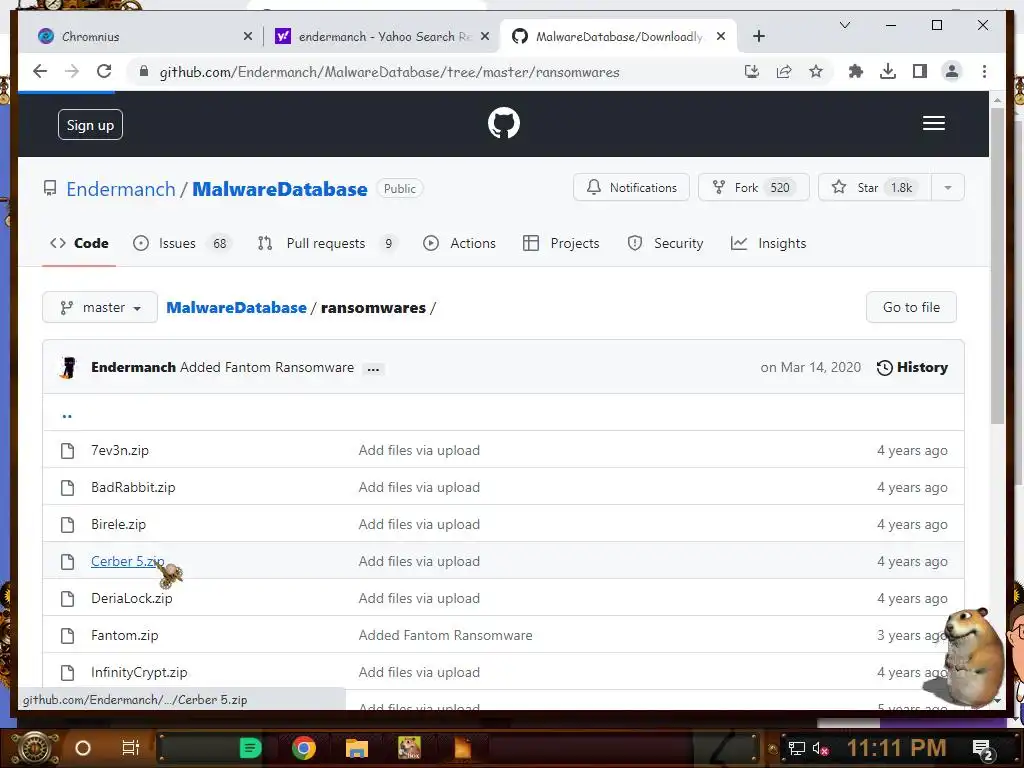Viewport: 1024px width, 768px height.
Task: Open the MalwareDatabase repo title link
Action: pos(280,189)
